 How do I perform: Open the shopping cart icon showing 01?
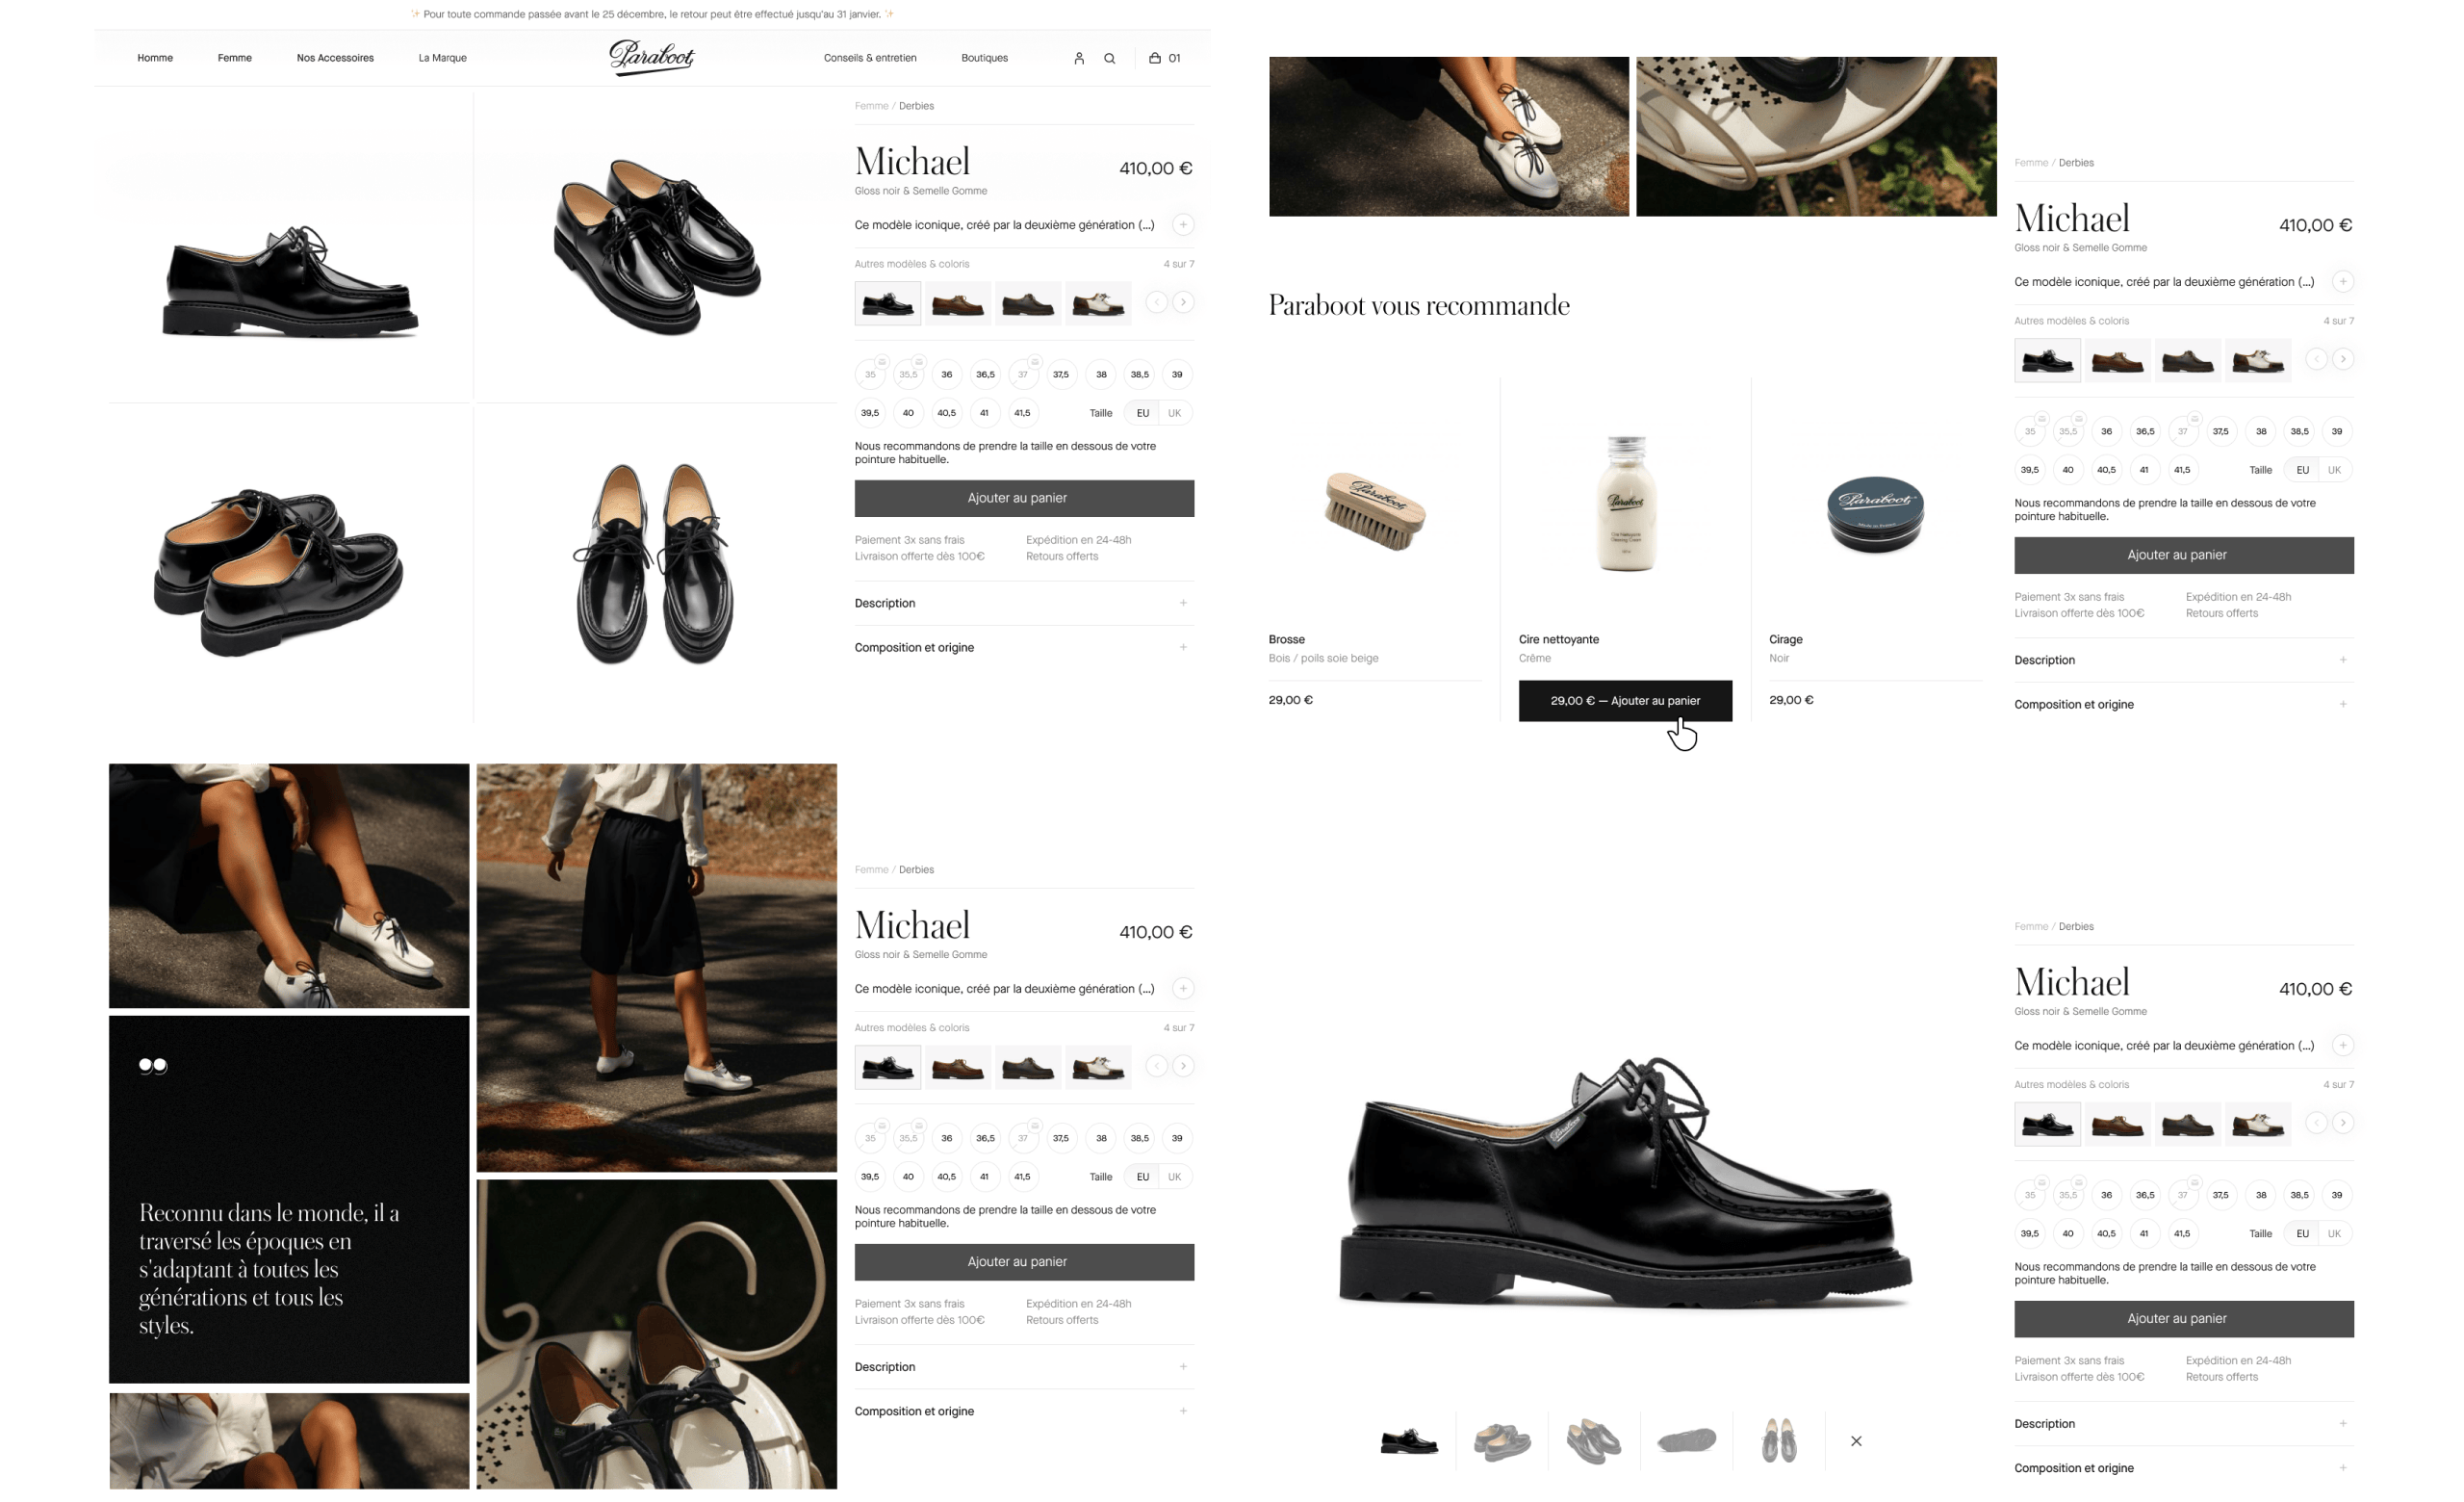point(1164,58)
